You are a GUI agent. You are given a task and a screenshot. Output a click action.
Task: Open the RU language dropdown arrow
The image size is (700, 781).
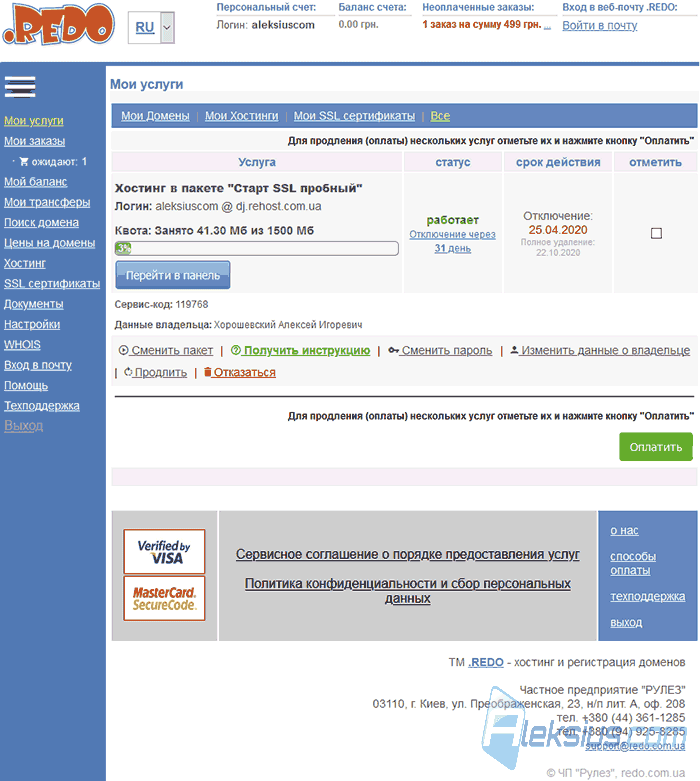tap(167, 27)
